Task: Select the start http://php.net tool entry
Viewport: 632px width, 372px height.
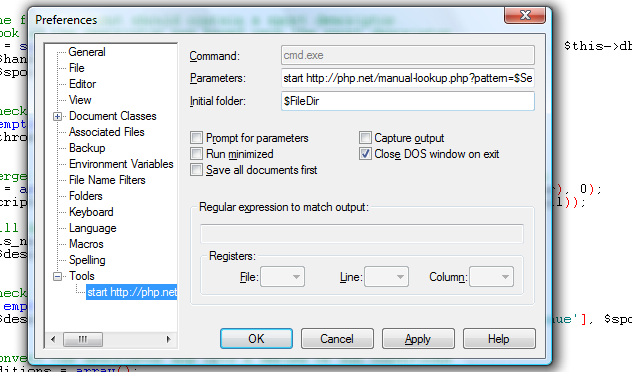Action: 132,292
